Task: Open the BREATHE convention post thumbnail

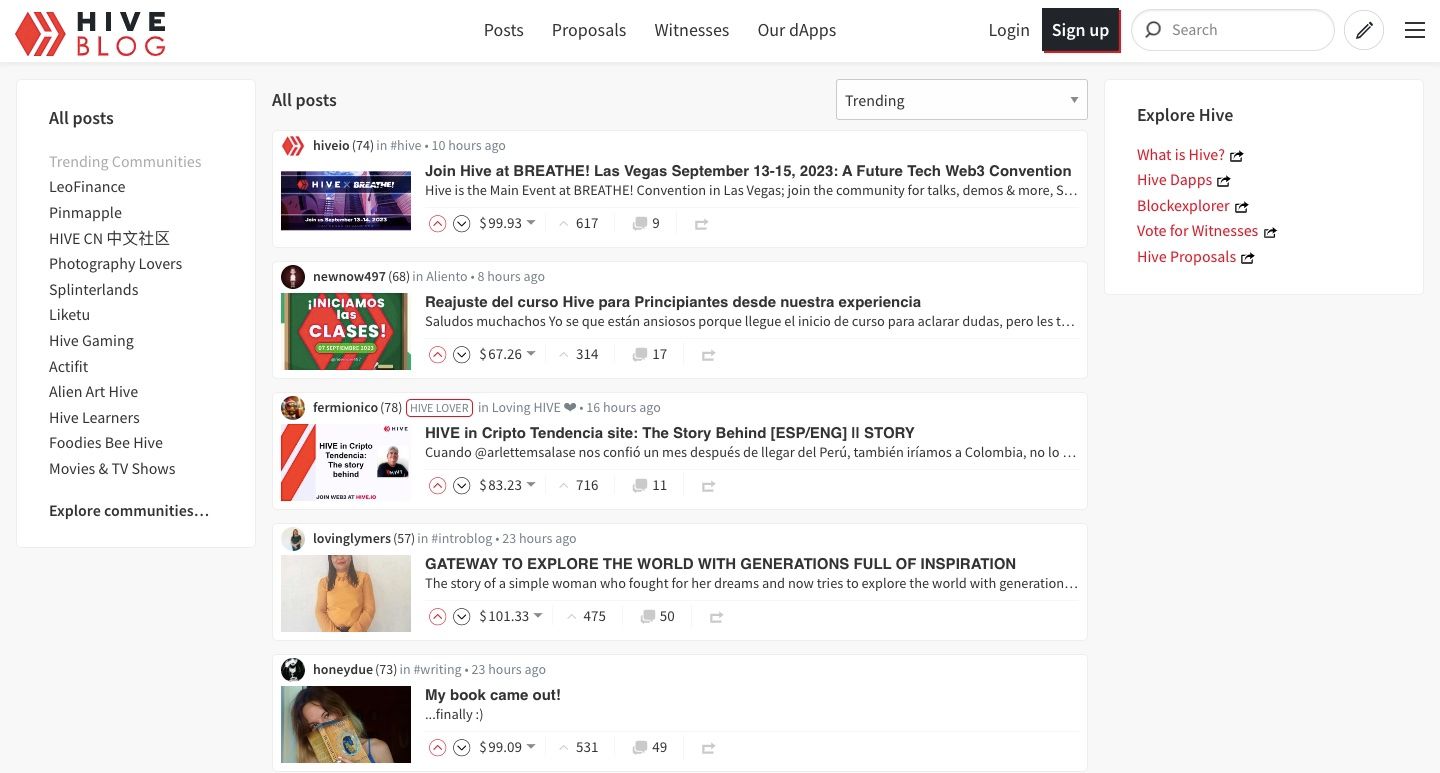Action: 346,200
